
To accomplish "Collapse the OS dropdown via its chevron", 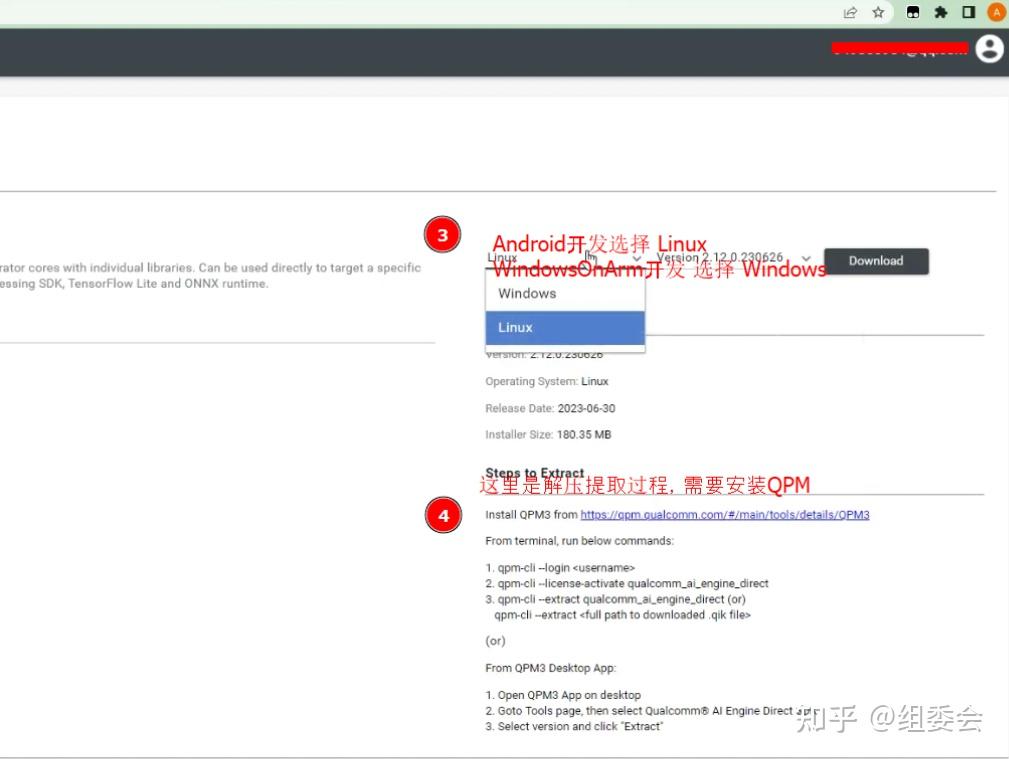I will coord(637,258).
